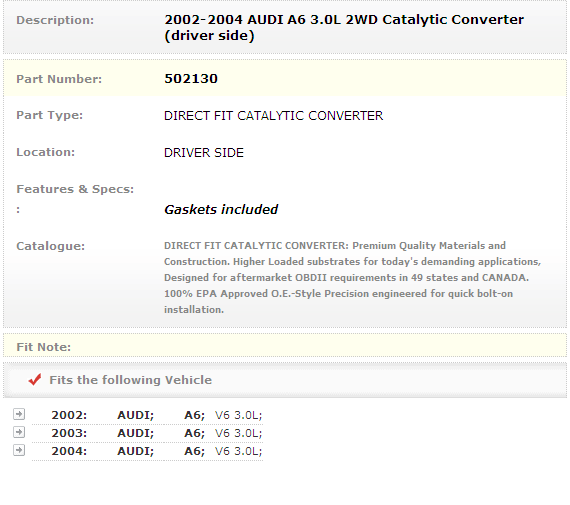This screenshot has width=570, height=505.
Task: Select the DIRECT FIT CATALYTIC CONVERTER part type
Action: click(273, 116)
